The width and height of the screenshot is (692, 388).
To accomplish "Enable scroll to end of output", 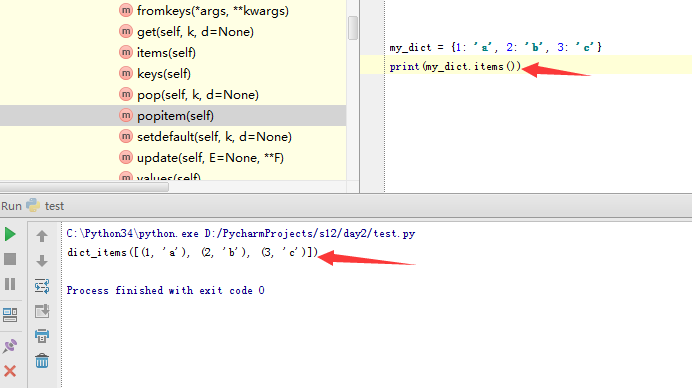I will point(42,311).
